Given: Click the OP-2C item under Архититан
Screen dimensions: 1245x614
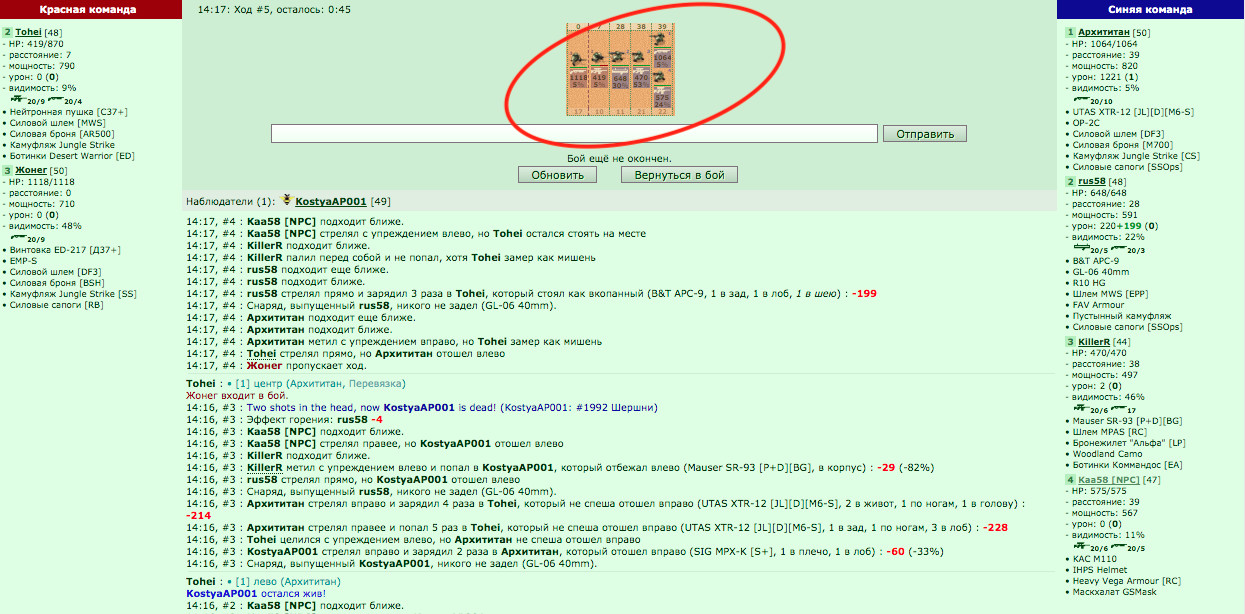Looking at the screenshot, I should 1086,123.
